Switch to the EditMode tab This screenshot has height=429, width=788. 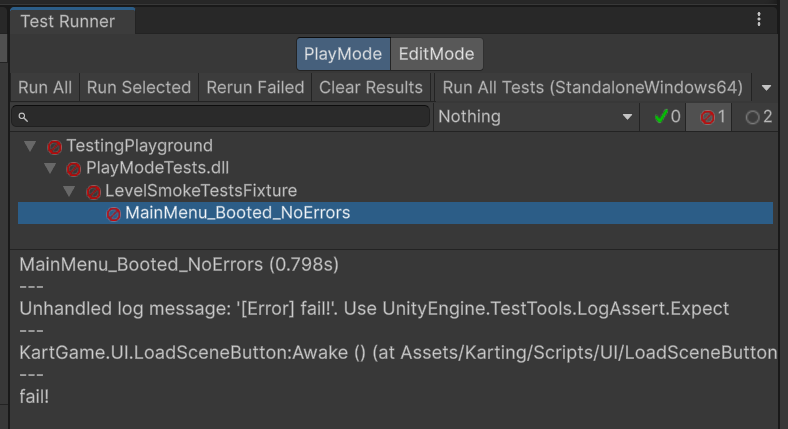pyautogui.click(x=436, y=54)
